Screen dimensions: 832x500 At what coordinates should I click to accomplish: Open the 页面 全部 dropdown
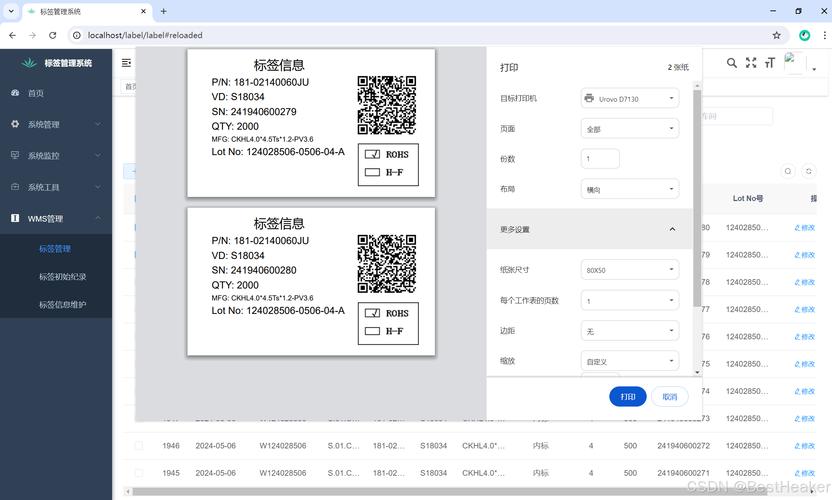click(x=630, y=128)
